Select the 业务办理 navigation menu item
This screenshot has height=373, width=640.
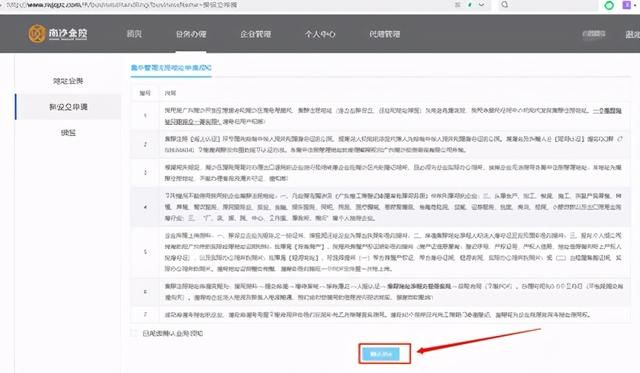coord(191,34)
